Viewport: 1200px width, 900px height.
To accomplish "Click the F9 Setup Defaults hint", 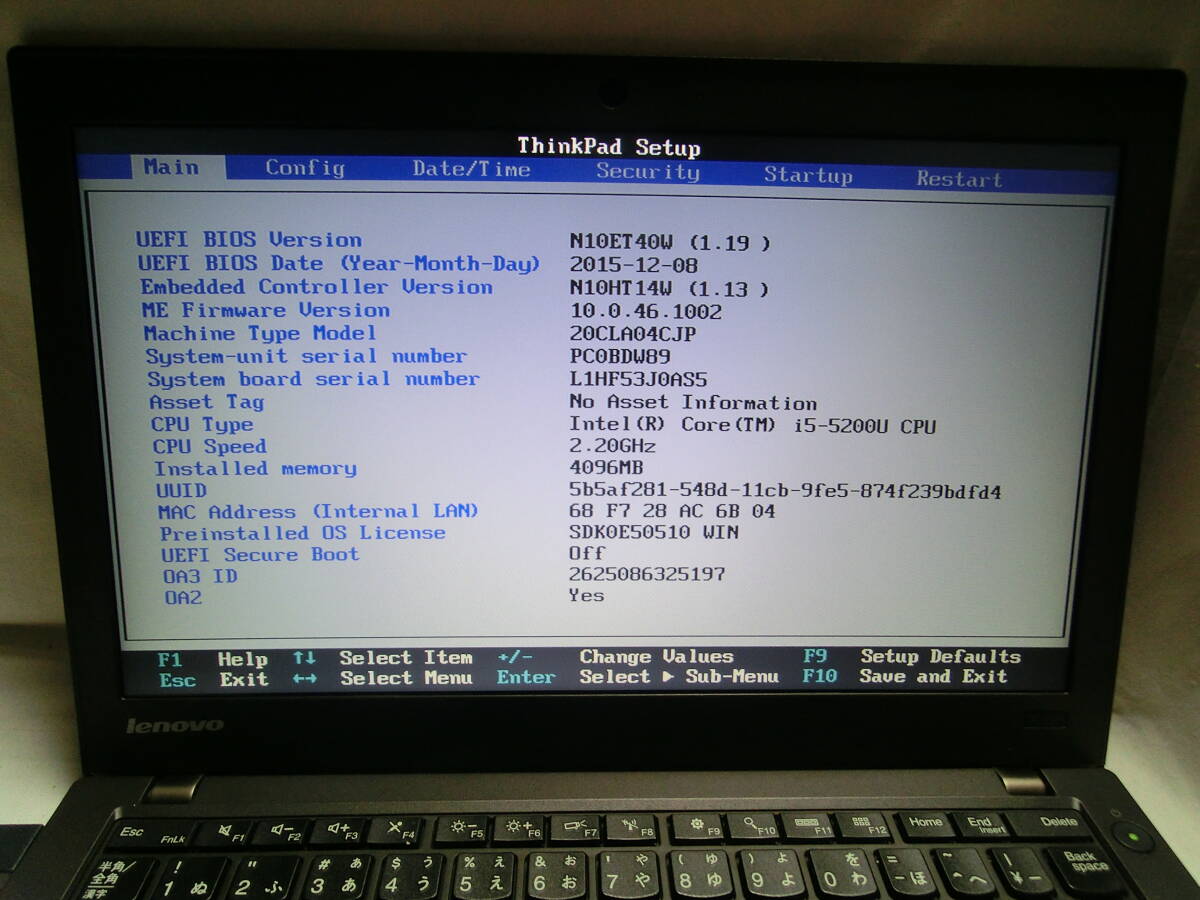I will click(912, 656).
